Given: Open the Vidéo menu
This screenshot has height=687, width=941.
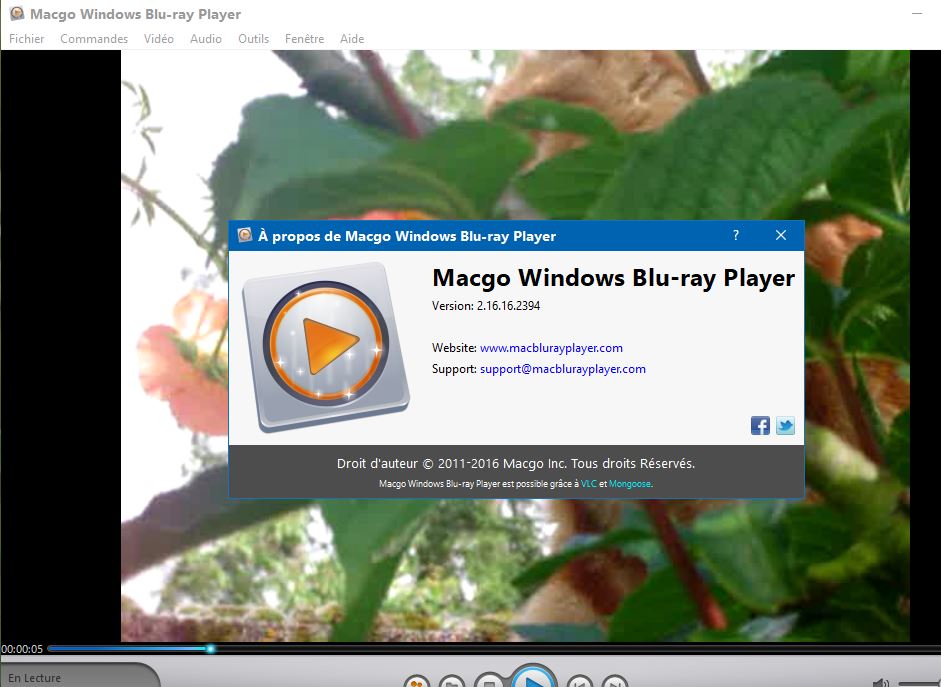Looking at the screenshot, I should coord(159,39).
